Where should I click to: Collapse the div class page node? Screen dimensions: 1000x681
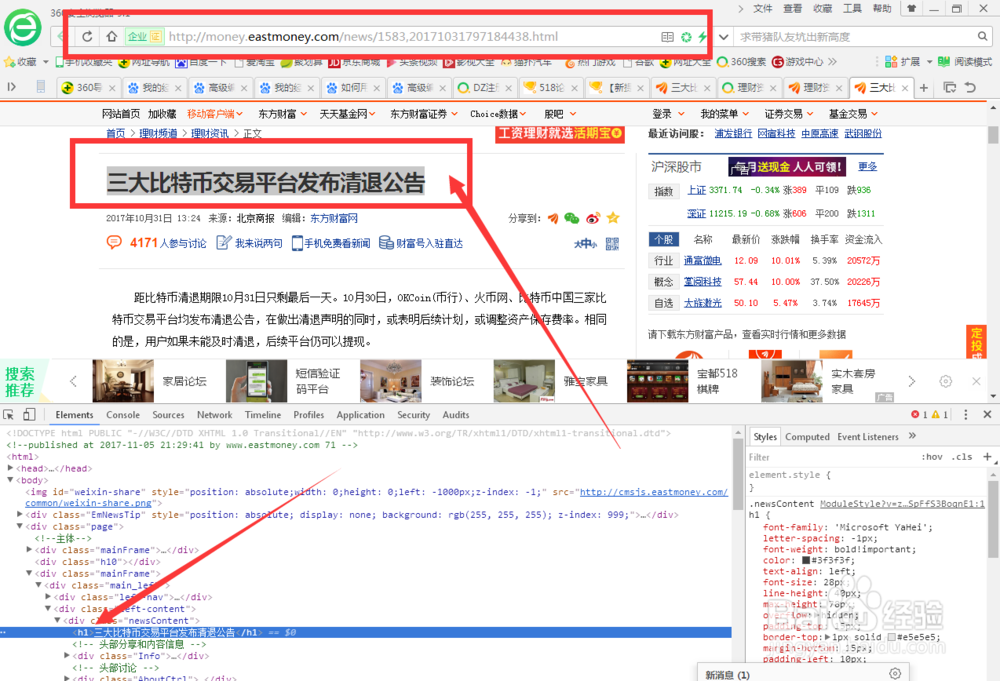pyautogui.click(x=20, y=526)
